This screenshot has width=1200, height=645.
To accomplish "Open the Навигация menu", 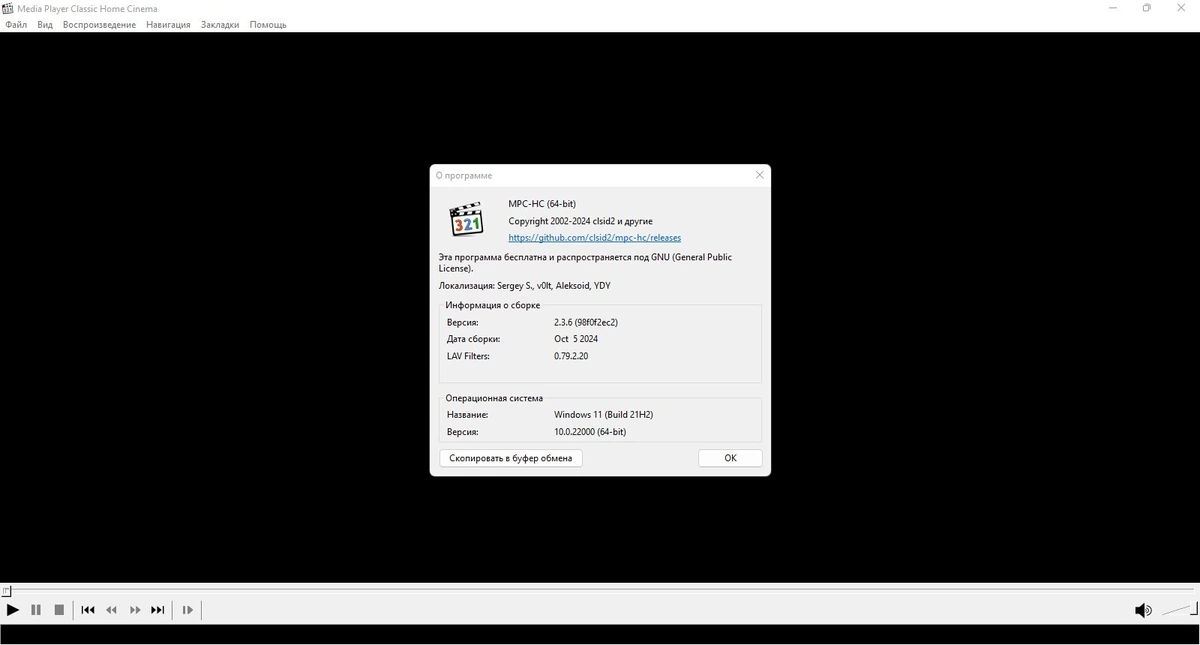I will (168, 25).
